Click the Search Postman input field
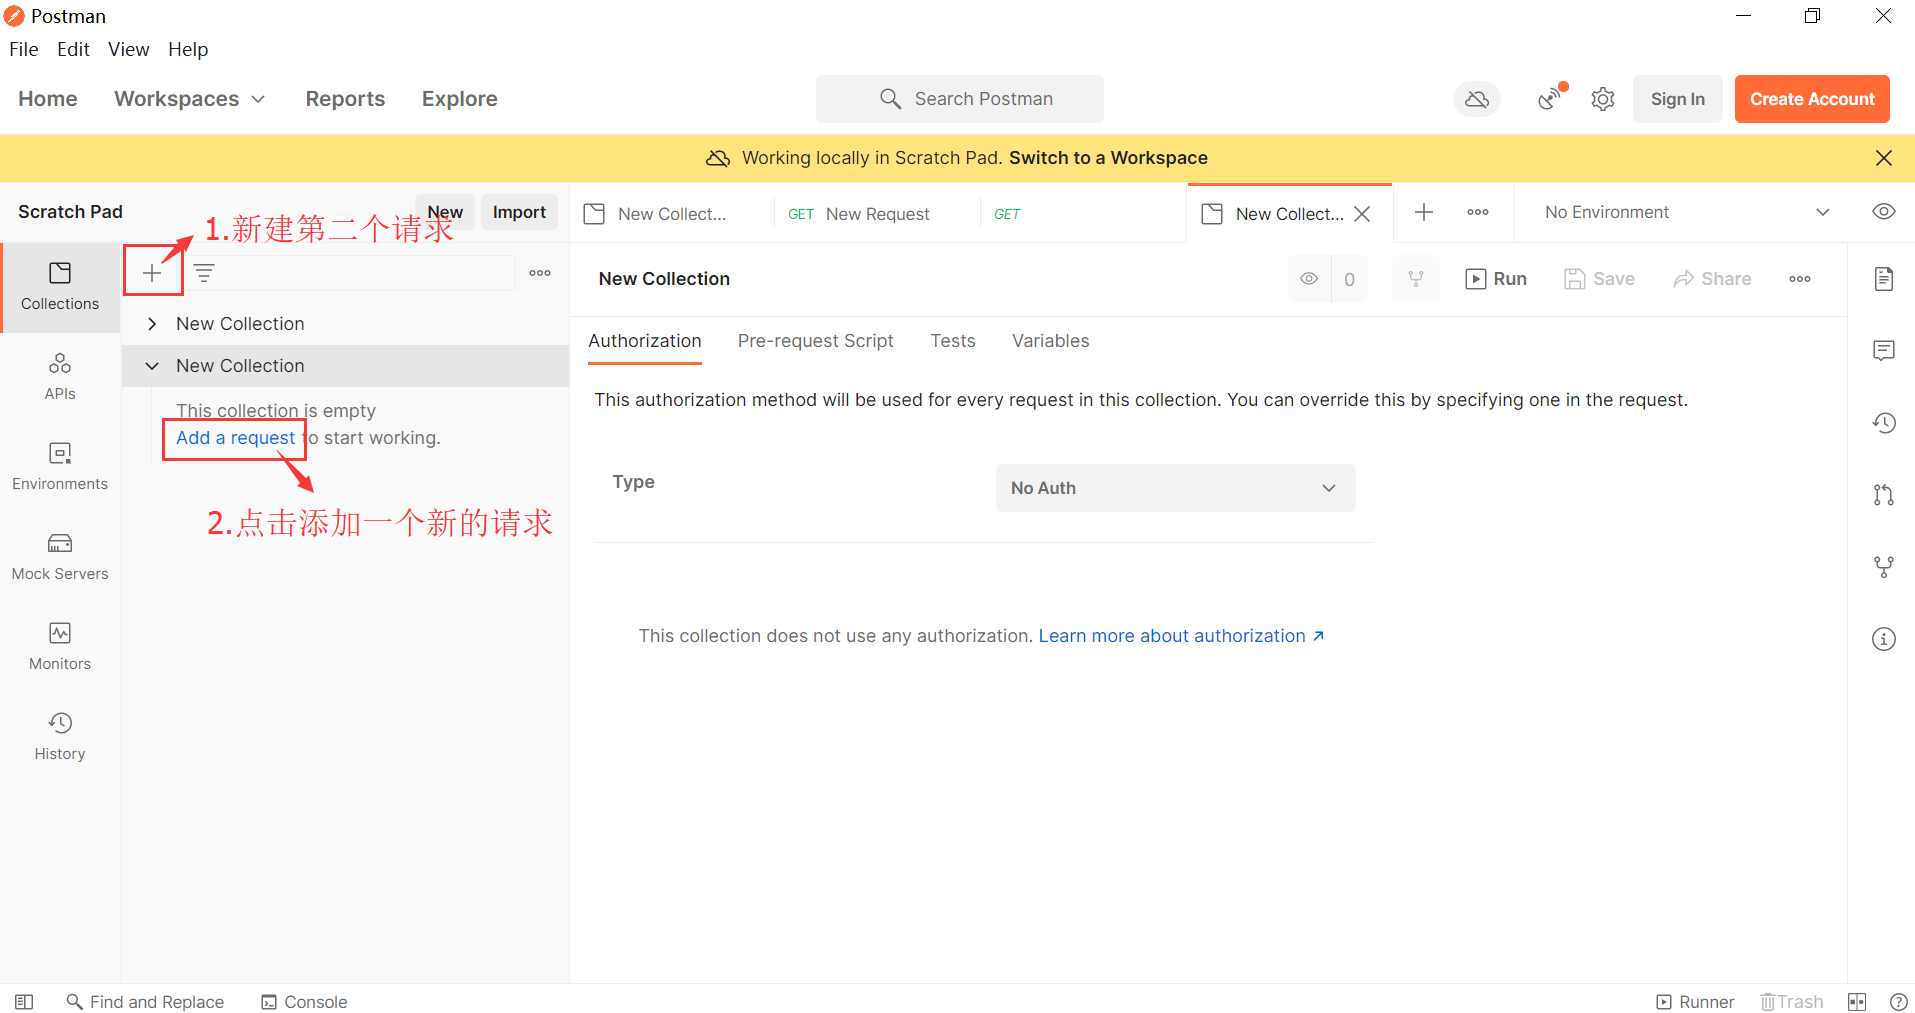The width and height of the screenshot is (1915, 1013). pyautogui.click(x=959, y=98)
